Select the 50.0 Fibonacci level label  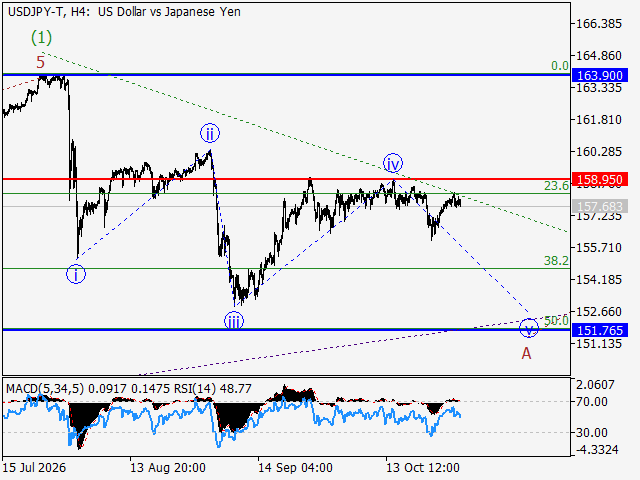click(x=556, y=320)
